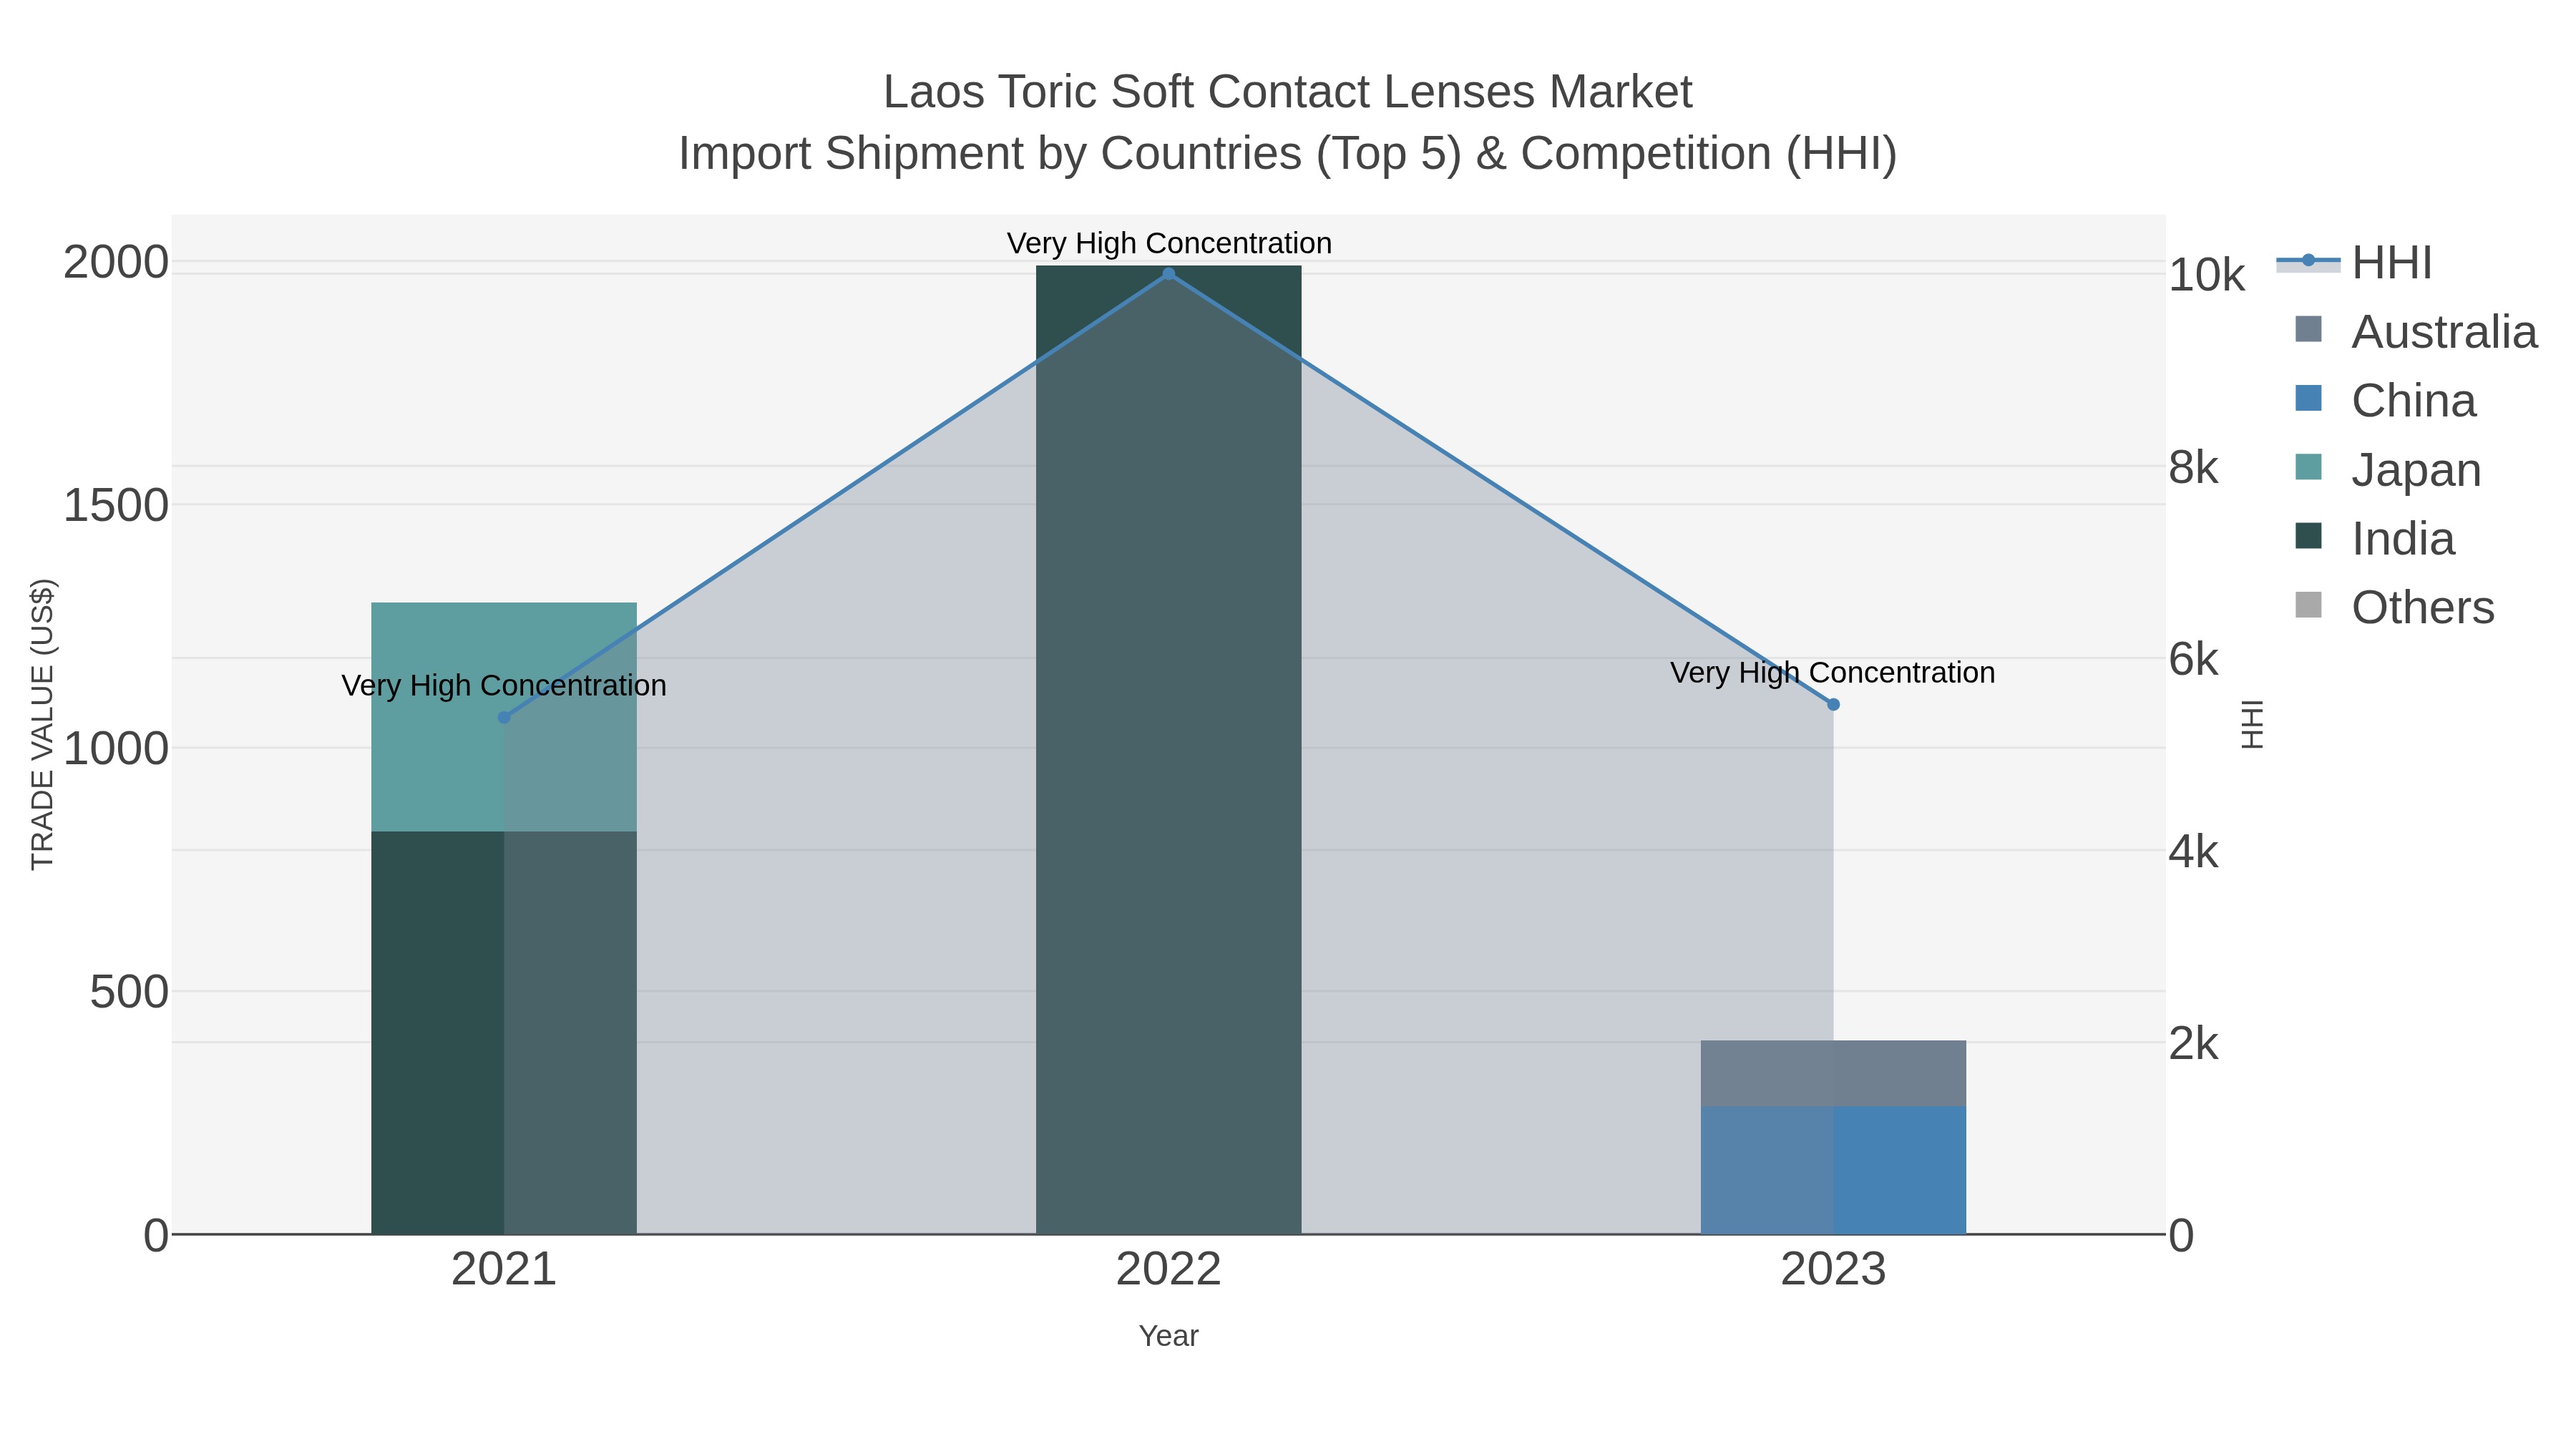Click the Australia gray legend swatch

(2308, 329)
